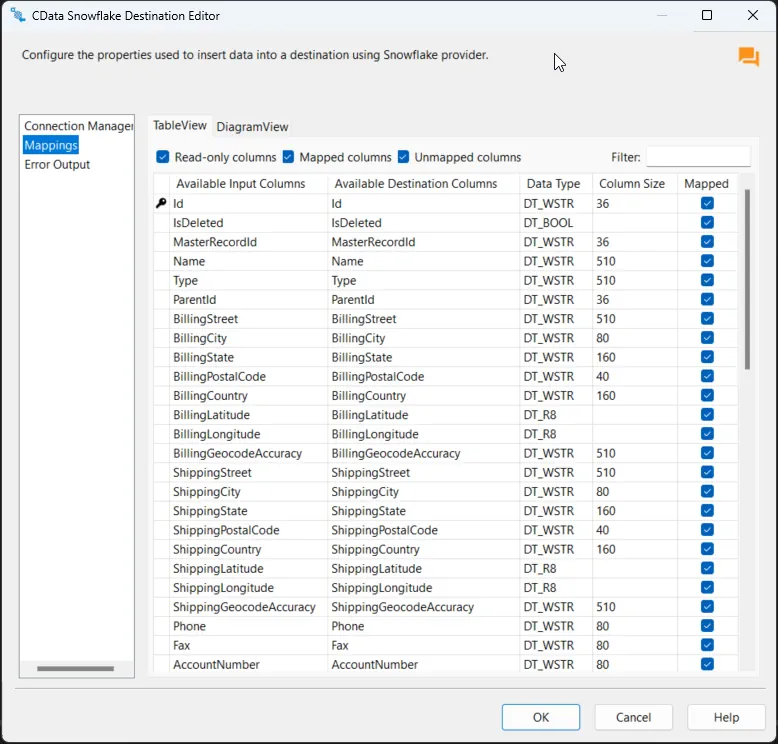Maximize the editor window

tap(707, 16)
